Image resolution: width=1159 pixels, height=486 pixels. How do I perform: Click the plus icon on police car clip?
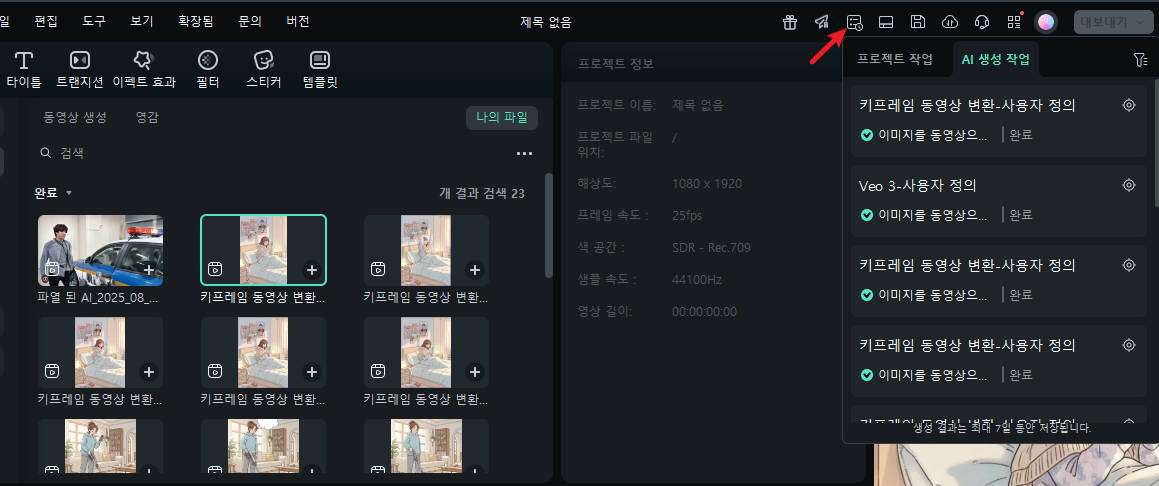(149, 270)
